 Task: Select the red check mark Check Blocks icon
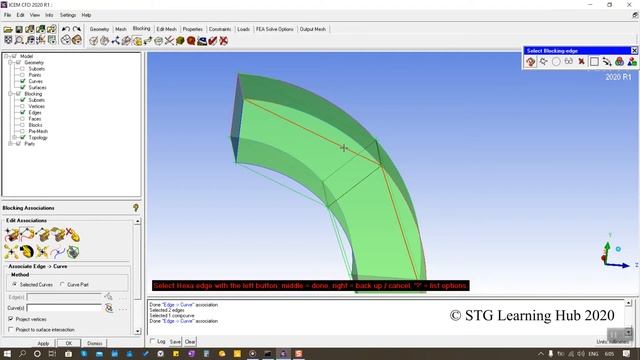click(x=213, y=41)
